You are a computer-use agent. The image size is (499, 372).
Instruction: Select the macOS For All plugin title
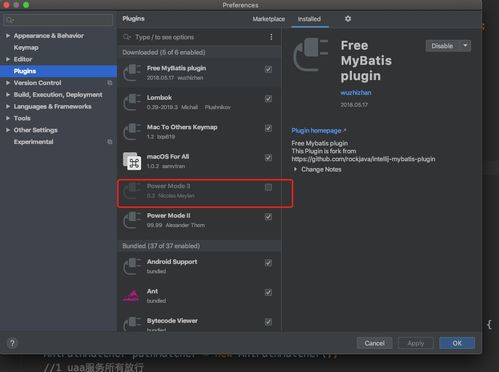168,157
